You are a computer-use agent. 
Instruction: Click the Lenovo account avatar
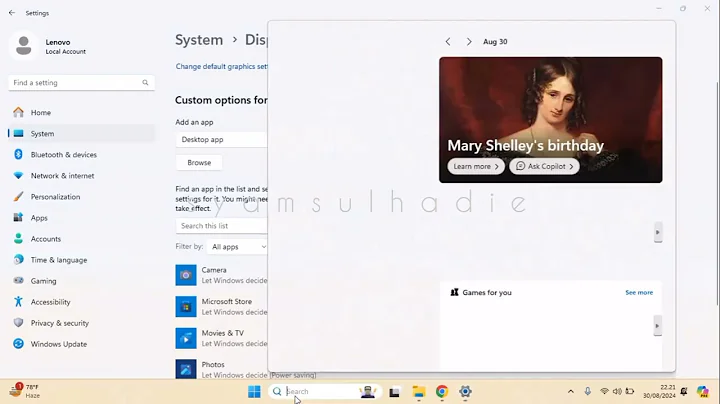(x=23, y=46)
